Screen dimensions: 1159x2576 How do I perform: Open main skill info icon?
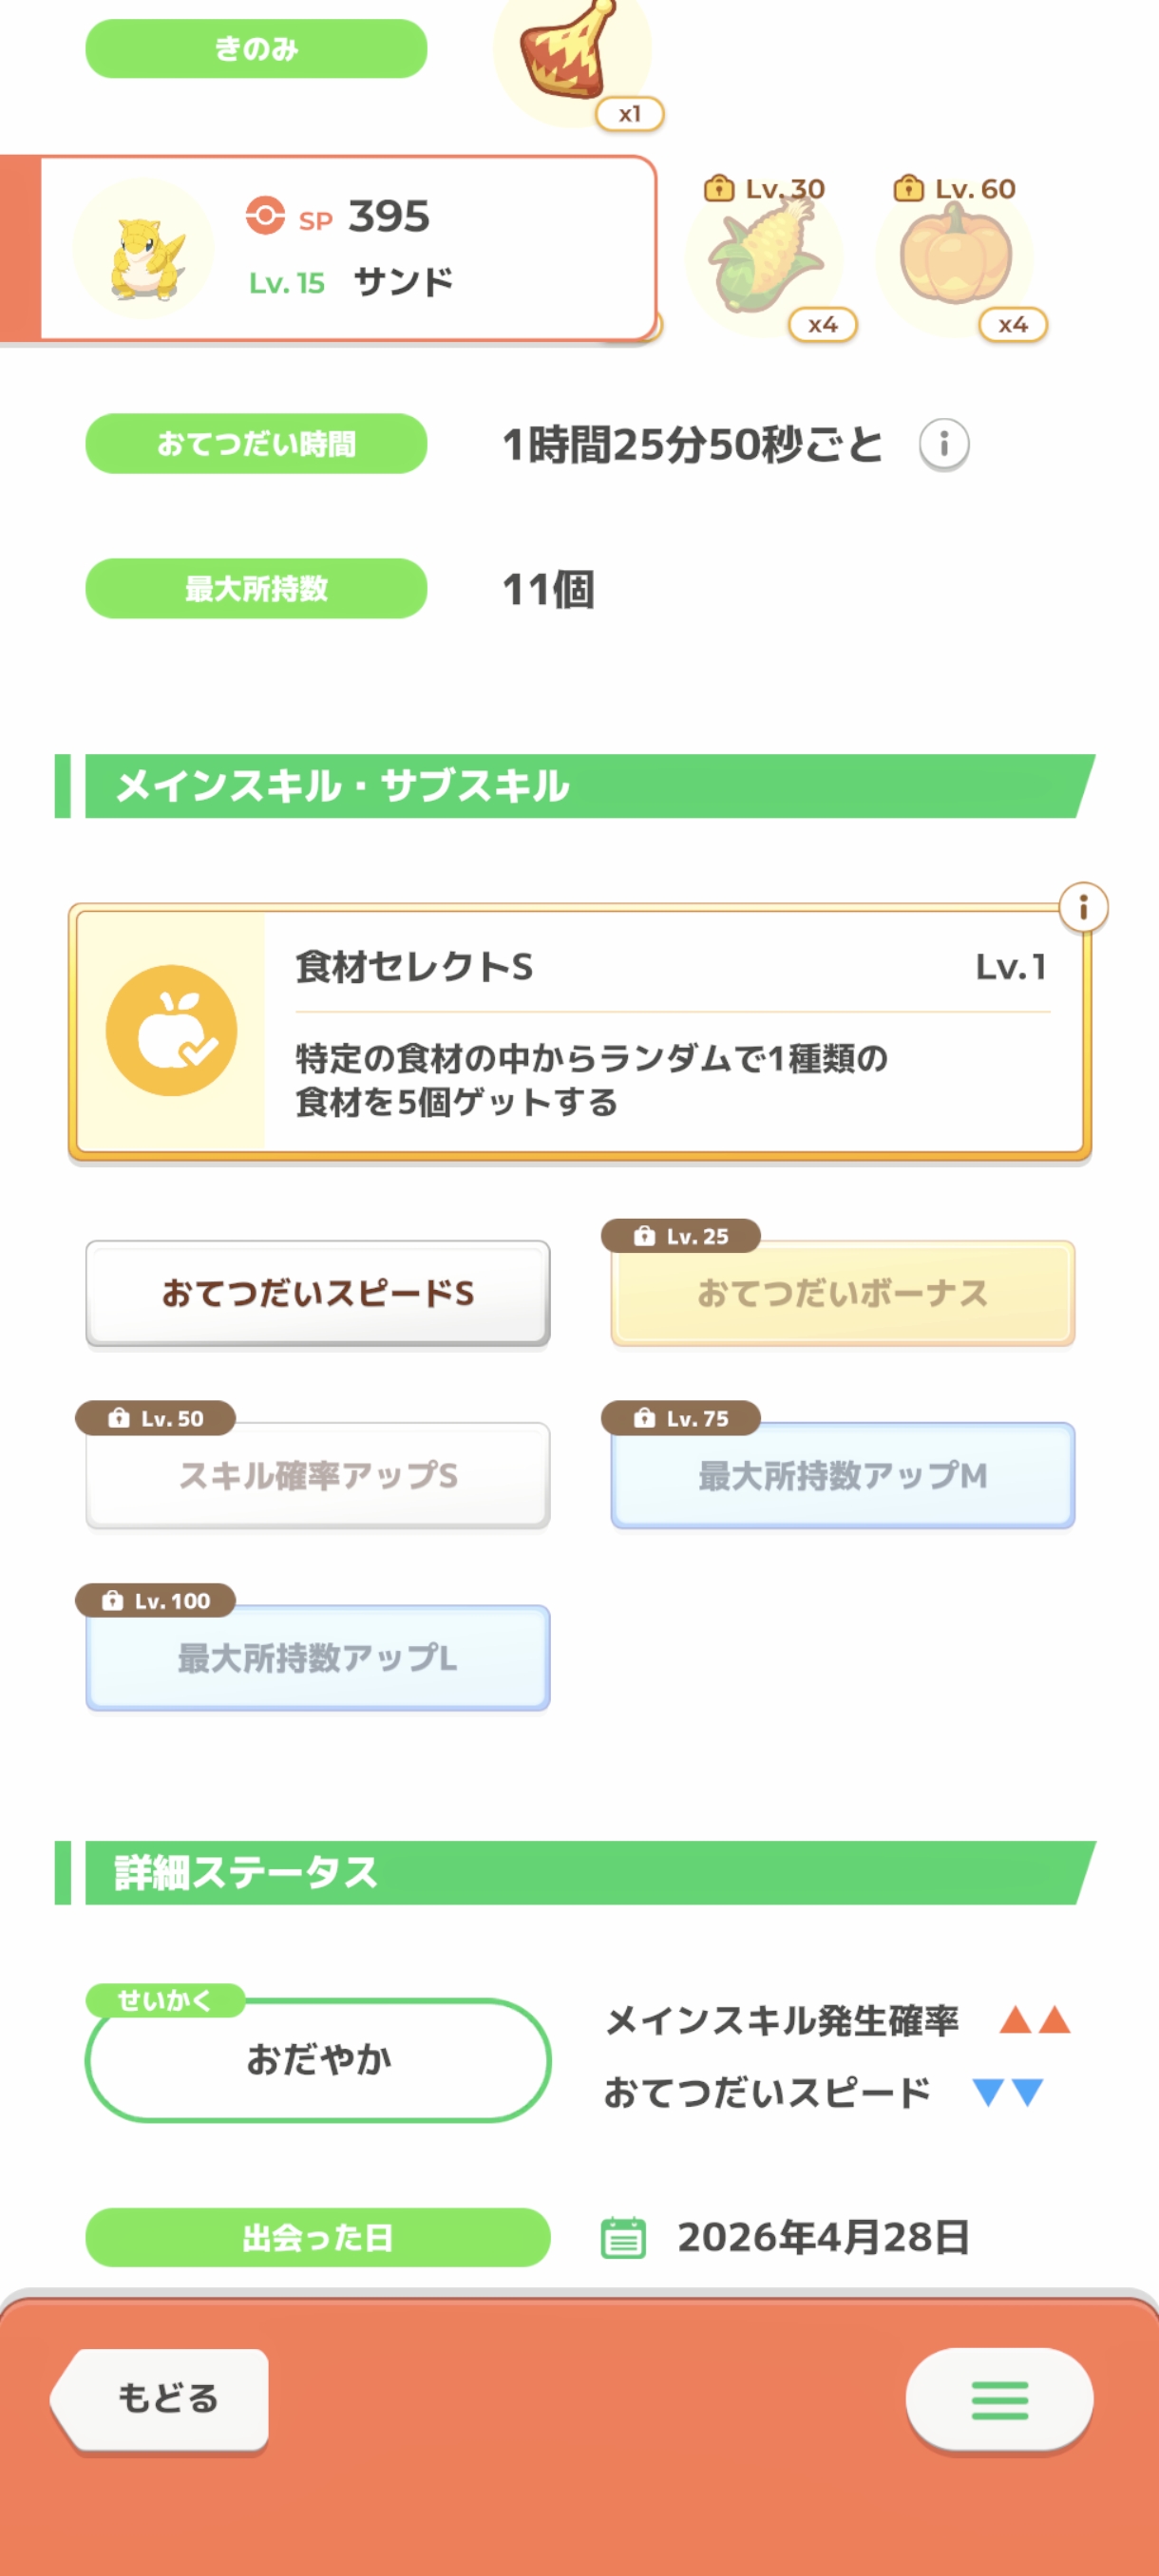pos(1083,908)
